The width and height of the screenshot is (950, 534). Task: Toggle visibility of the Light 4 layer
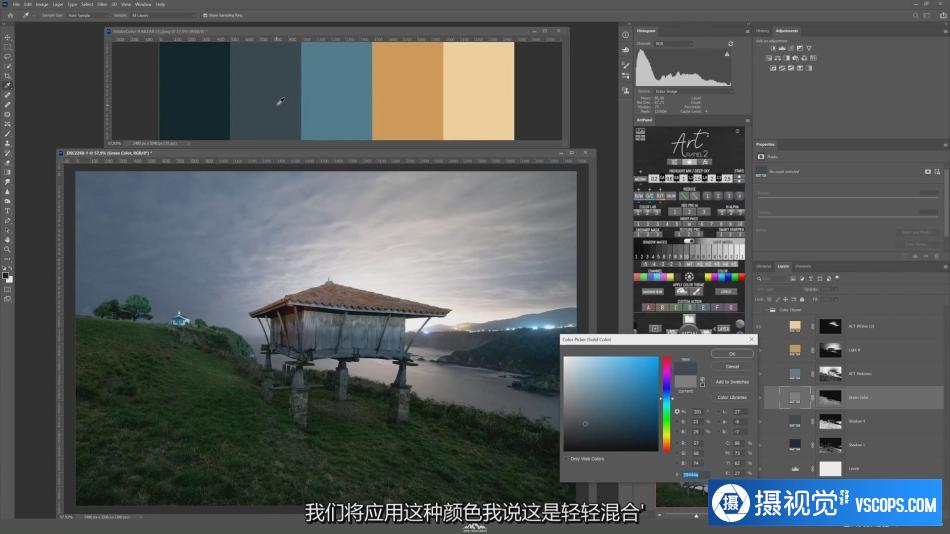[x=760, y=350]
